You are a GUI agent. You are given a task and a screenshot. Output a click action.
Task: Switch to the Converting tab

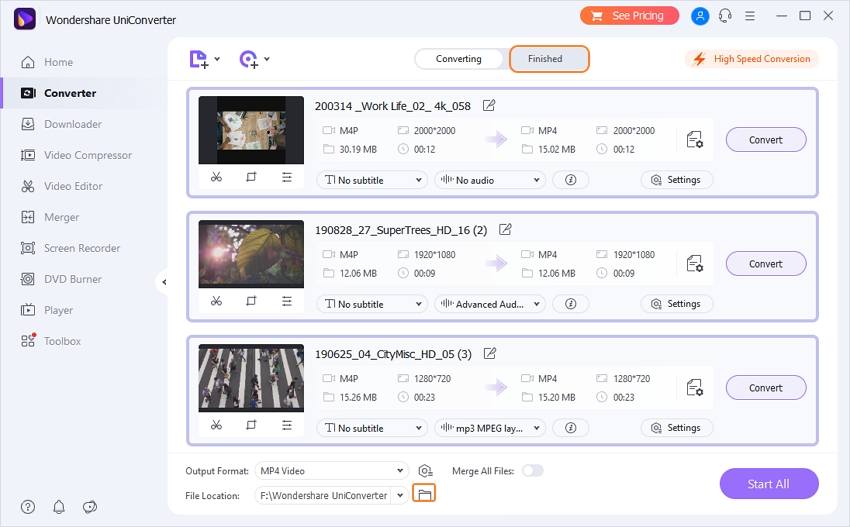459,59
